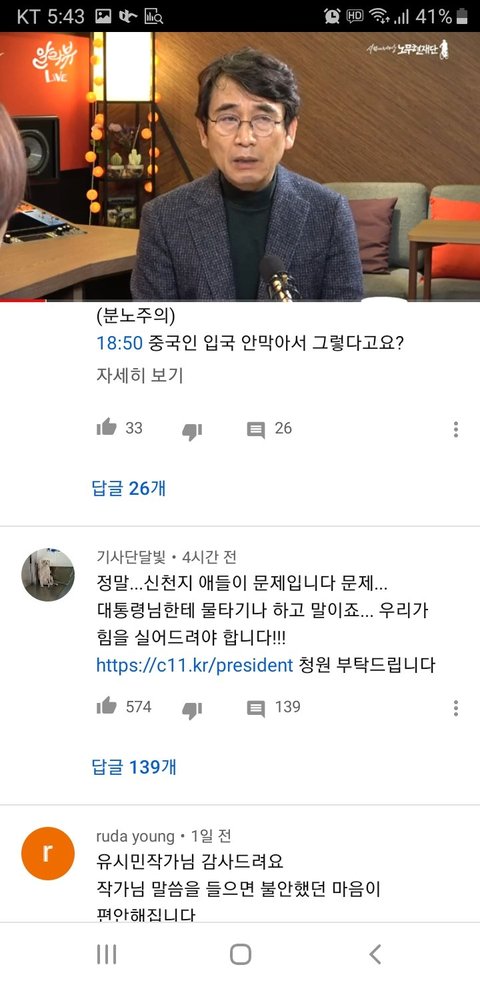Like 기사단달빛's comment with 574 likes
480x987 pixels.
click(x=106, y=706)
